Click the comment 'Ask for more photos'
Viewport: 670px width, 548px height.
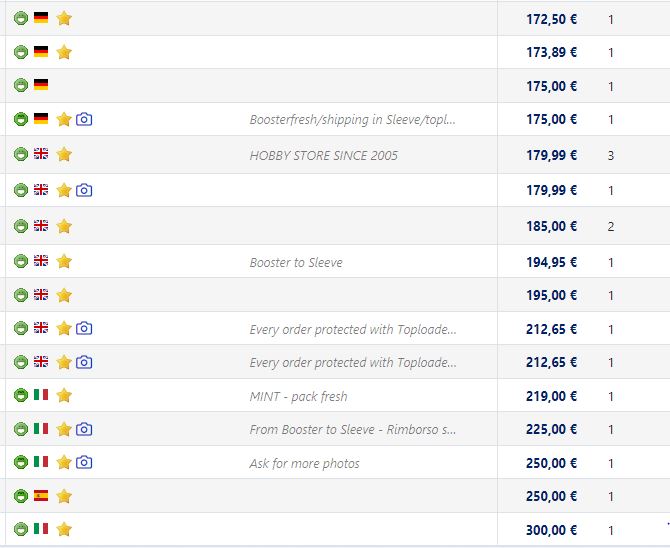pyautogui.click(x=304, y=463)
